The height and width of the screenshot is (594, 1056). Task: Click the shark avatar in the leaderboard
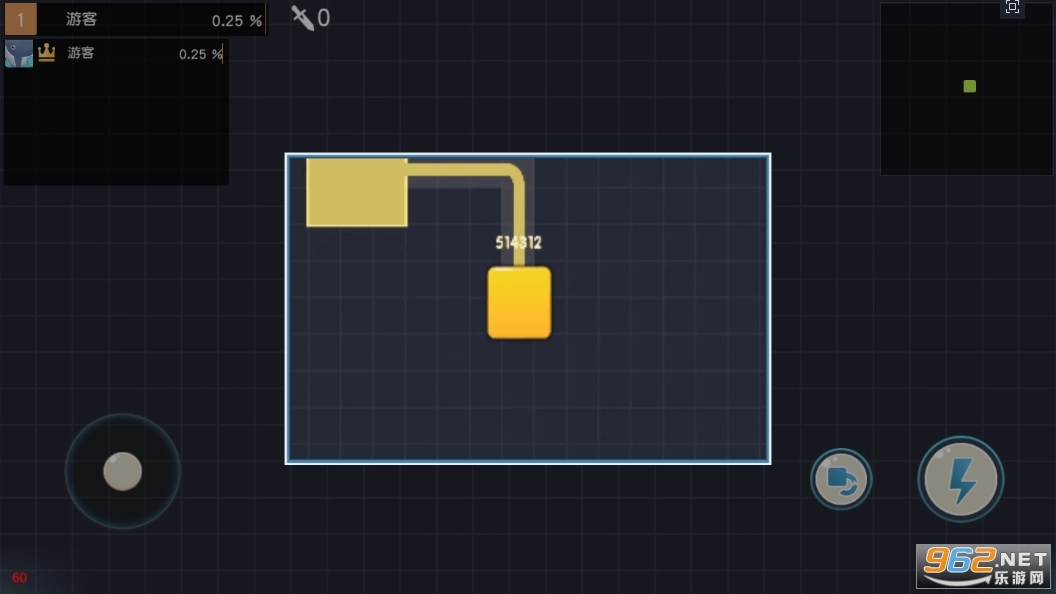pyautogui.click(x=18, y=54)
